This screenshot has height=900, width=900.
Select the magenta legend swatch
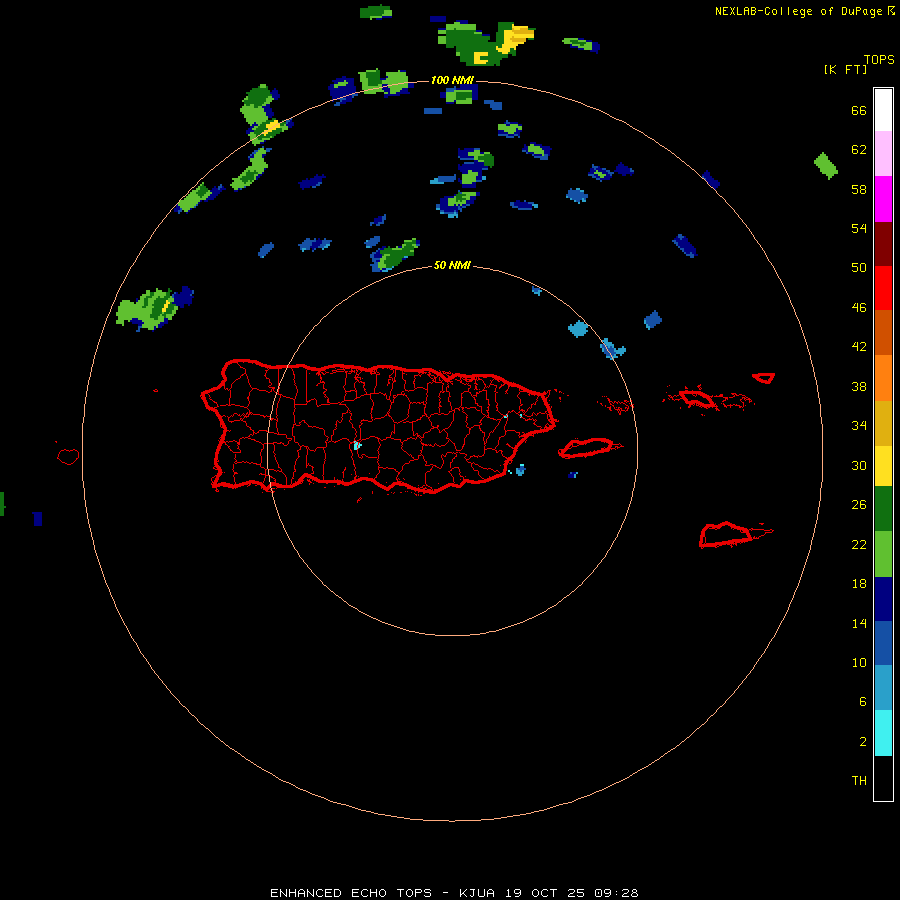click(x=883, y=199)
